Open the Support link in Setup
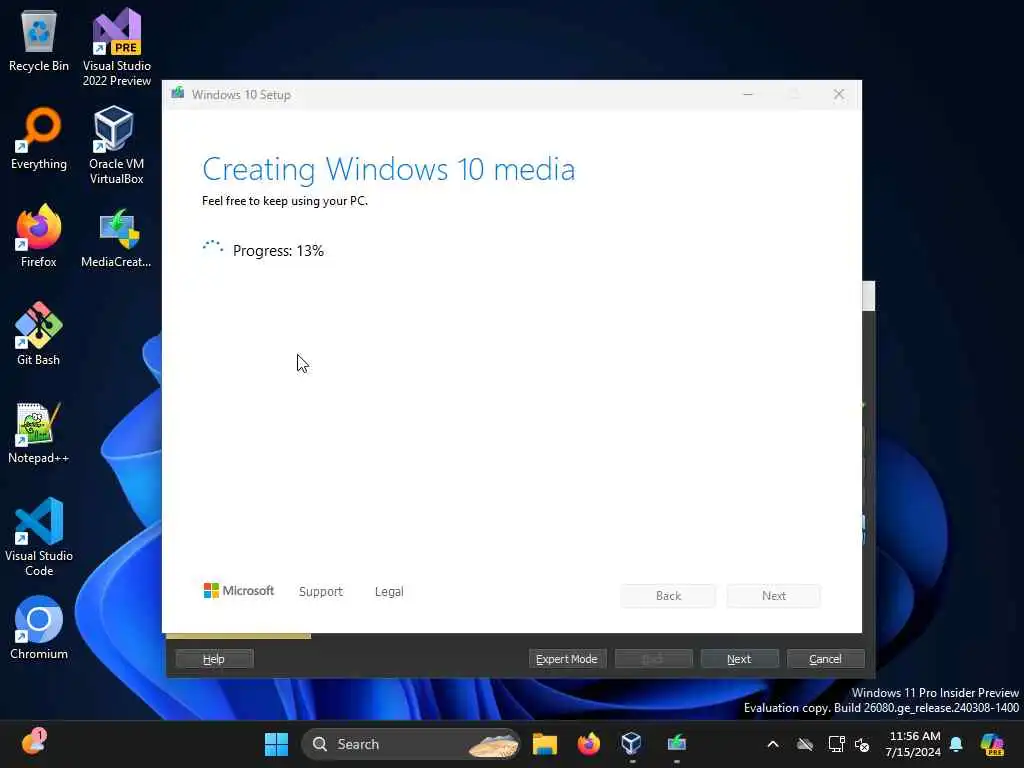This screenshot has height=768, width=1024. pyautogui.click(x=321, y=592)
